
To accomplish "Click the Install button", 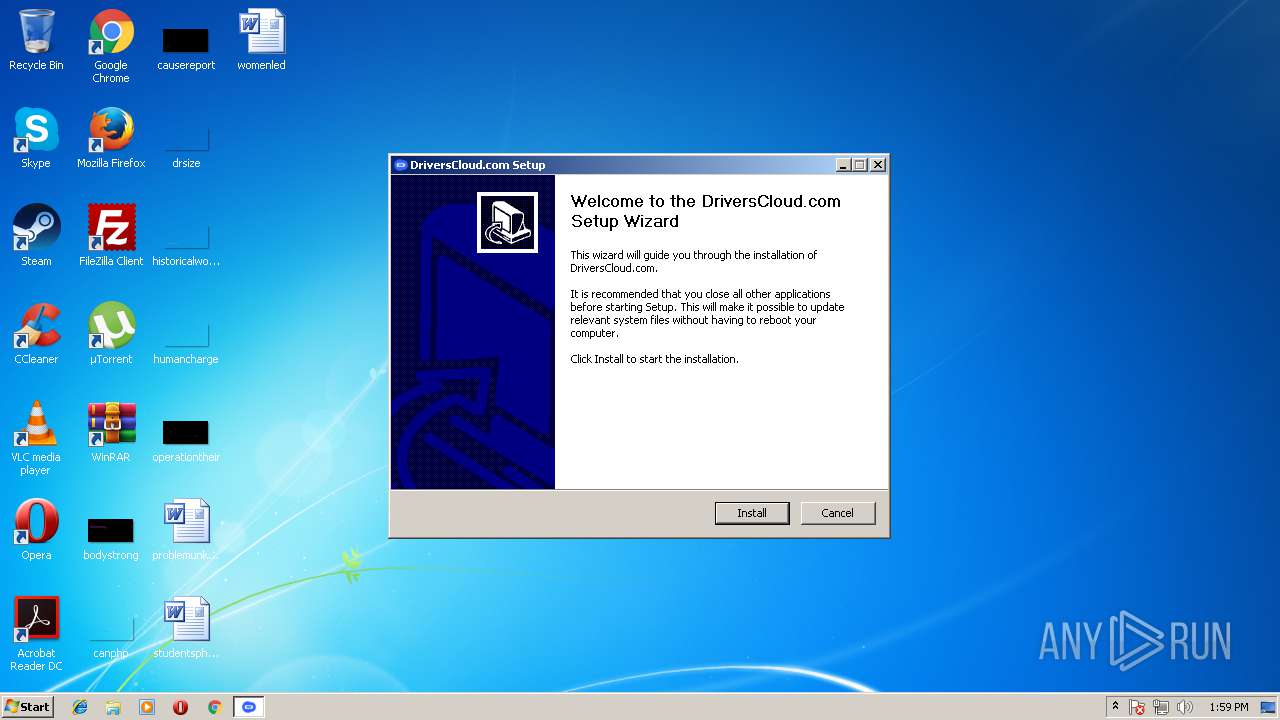I will tap(752, 513).
